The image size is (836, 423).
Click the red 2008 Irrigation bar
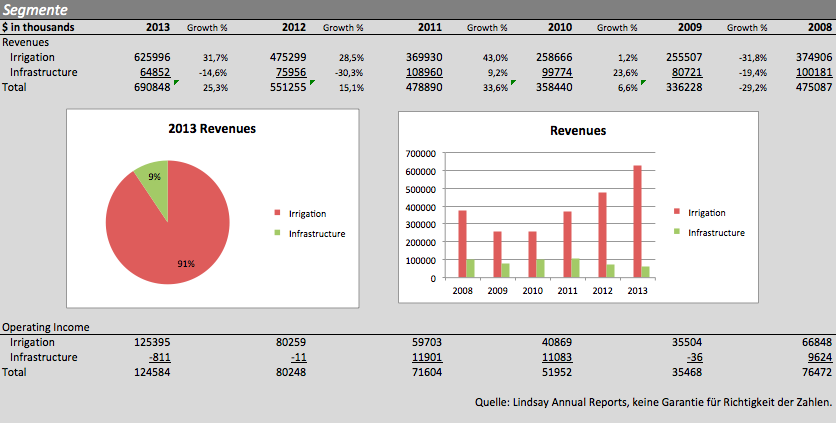pyautogui.click(x=462, y=244)
